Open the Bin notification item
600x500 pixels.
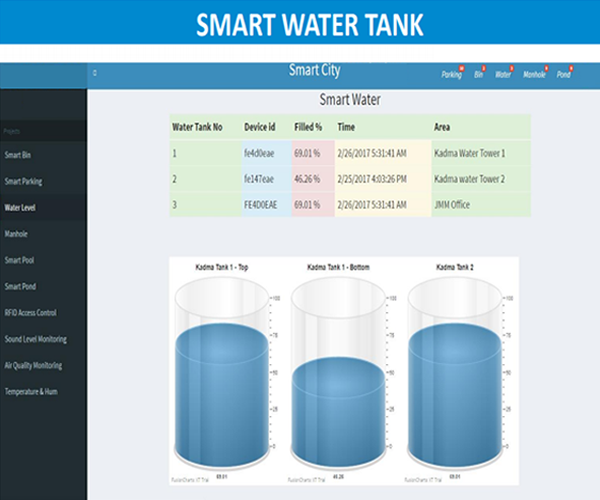479,74
